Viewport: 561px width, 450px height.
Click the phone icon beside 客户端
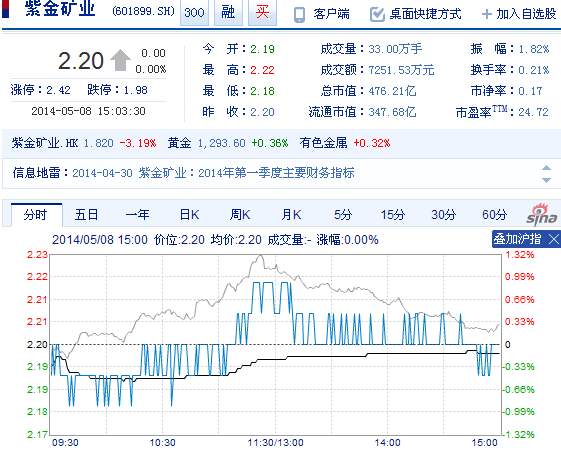[x=299, y=15]
